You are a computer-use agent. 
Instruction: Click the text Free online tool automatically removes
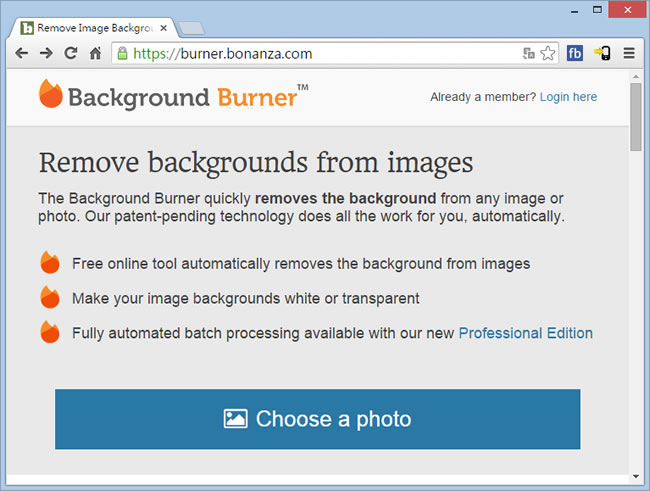202,264
